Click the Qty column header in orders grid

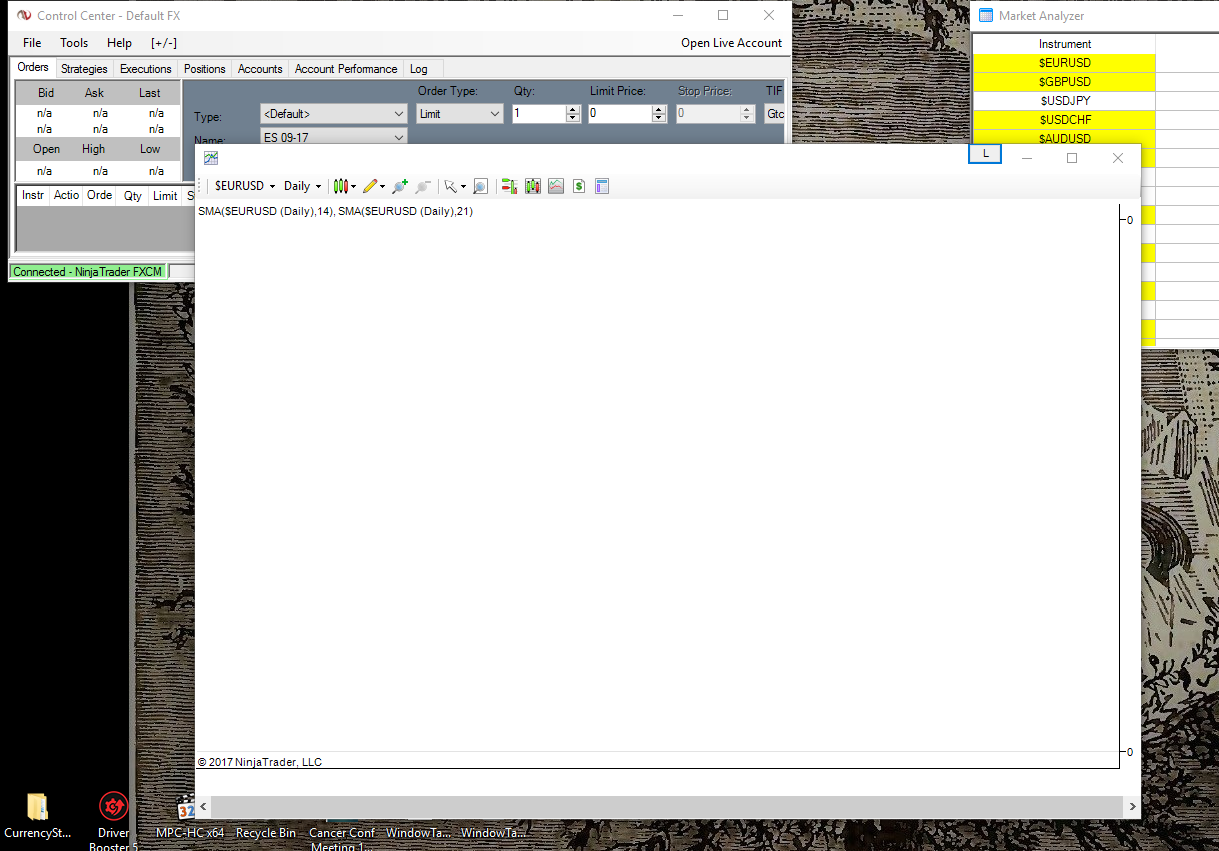coord(133,196)
